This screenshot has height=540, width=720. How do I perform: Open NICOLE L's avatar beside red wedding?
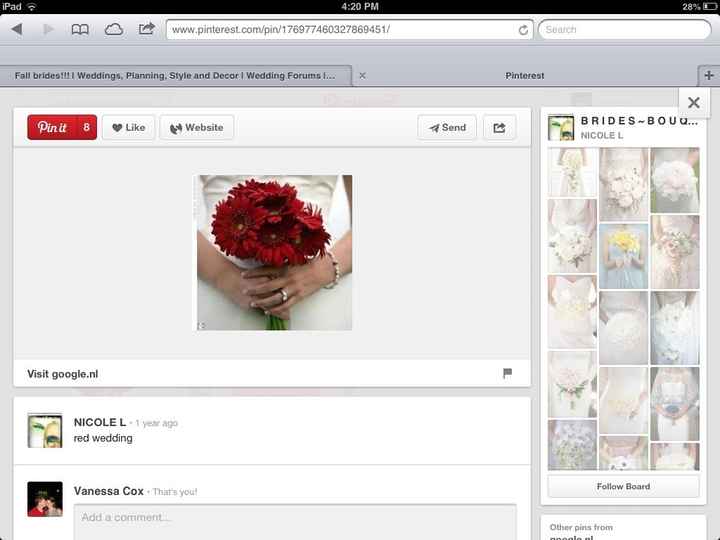45,431
